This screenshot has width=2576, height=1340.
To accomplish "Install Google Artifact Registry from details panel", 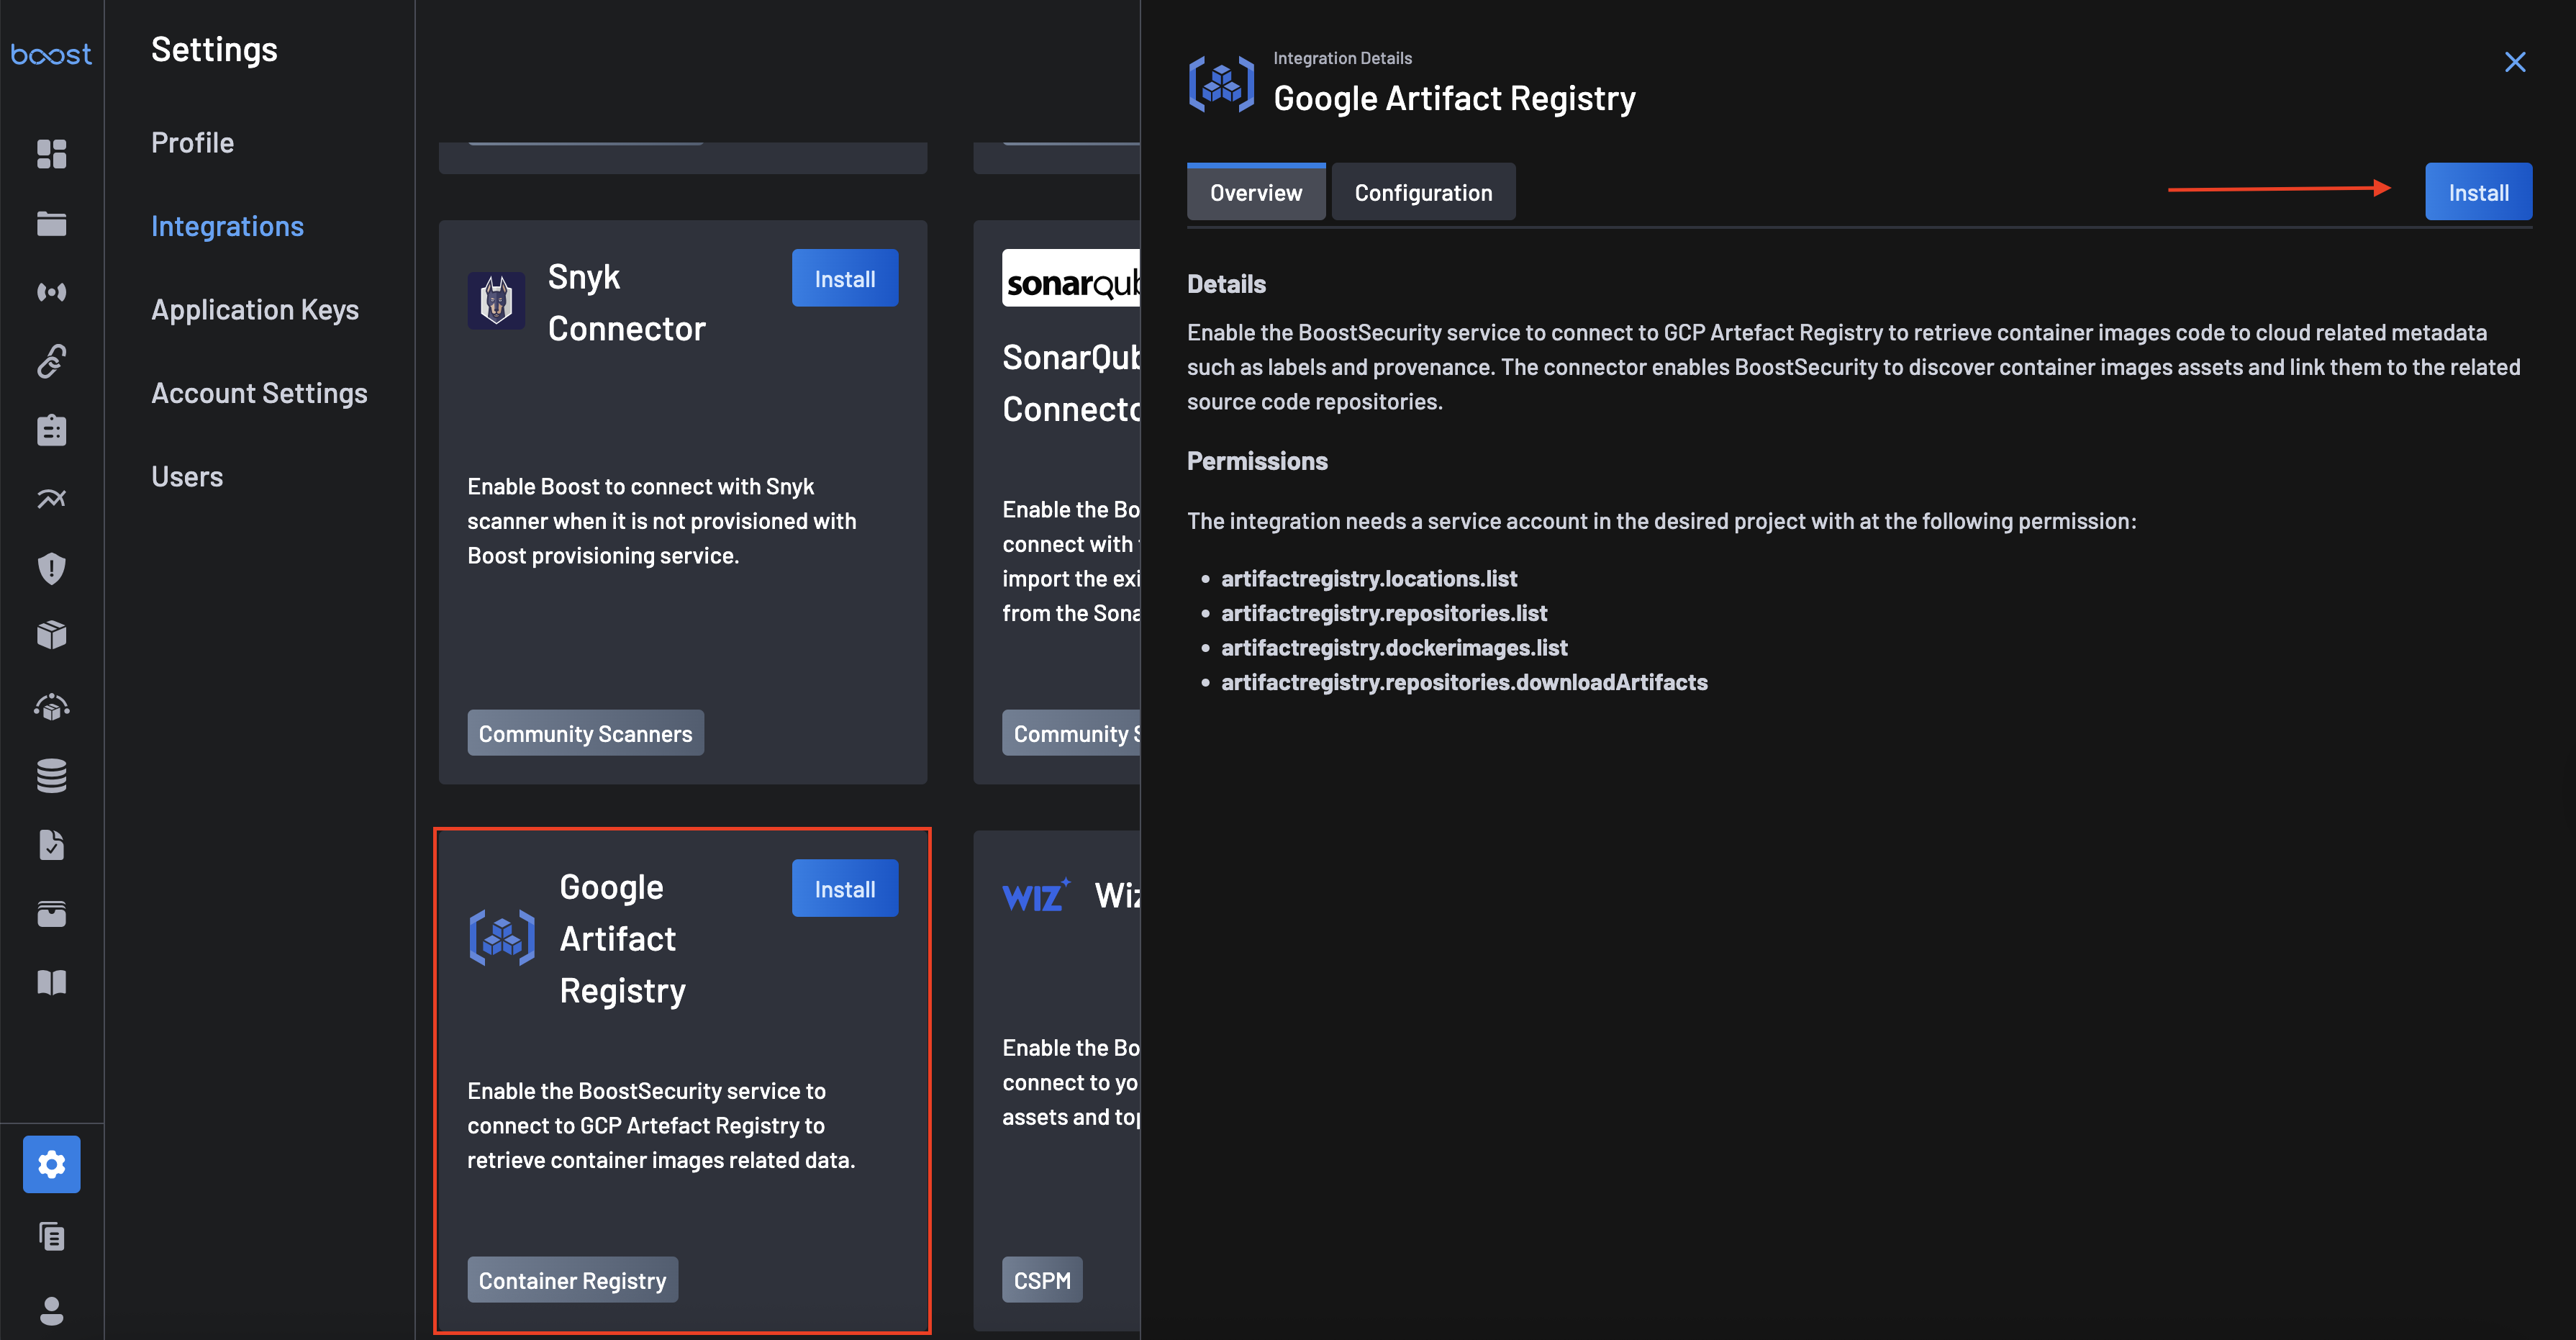I will tap(2477, 192).
